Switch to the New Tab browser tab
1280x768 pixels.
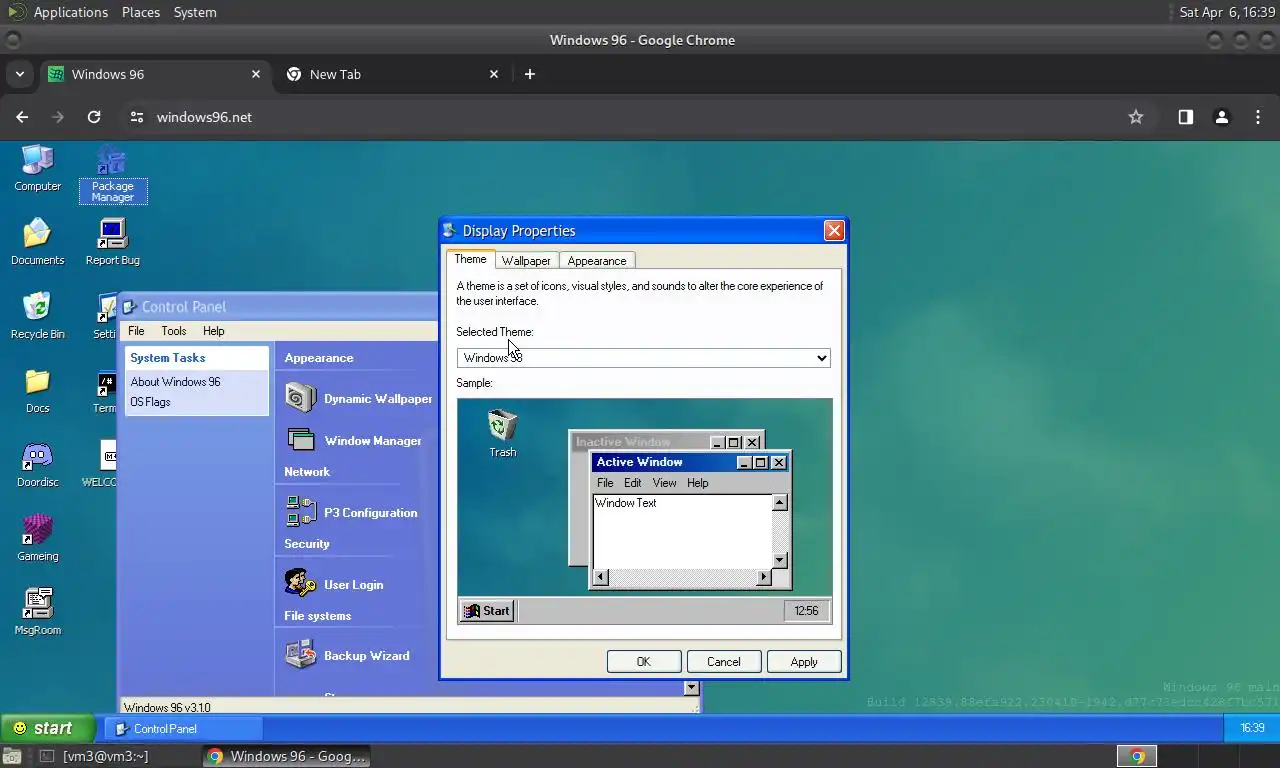click(x=392, y=74)
